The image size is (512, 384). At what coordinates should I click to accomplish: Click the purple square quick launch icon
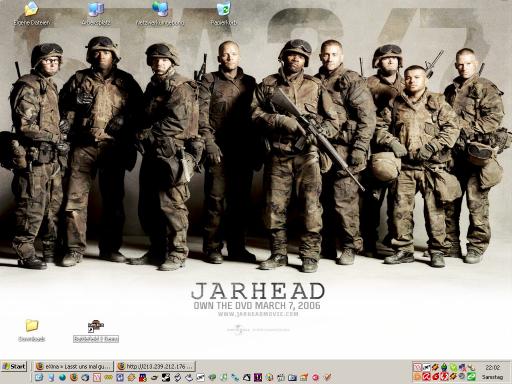(258, 377)
